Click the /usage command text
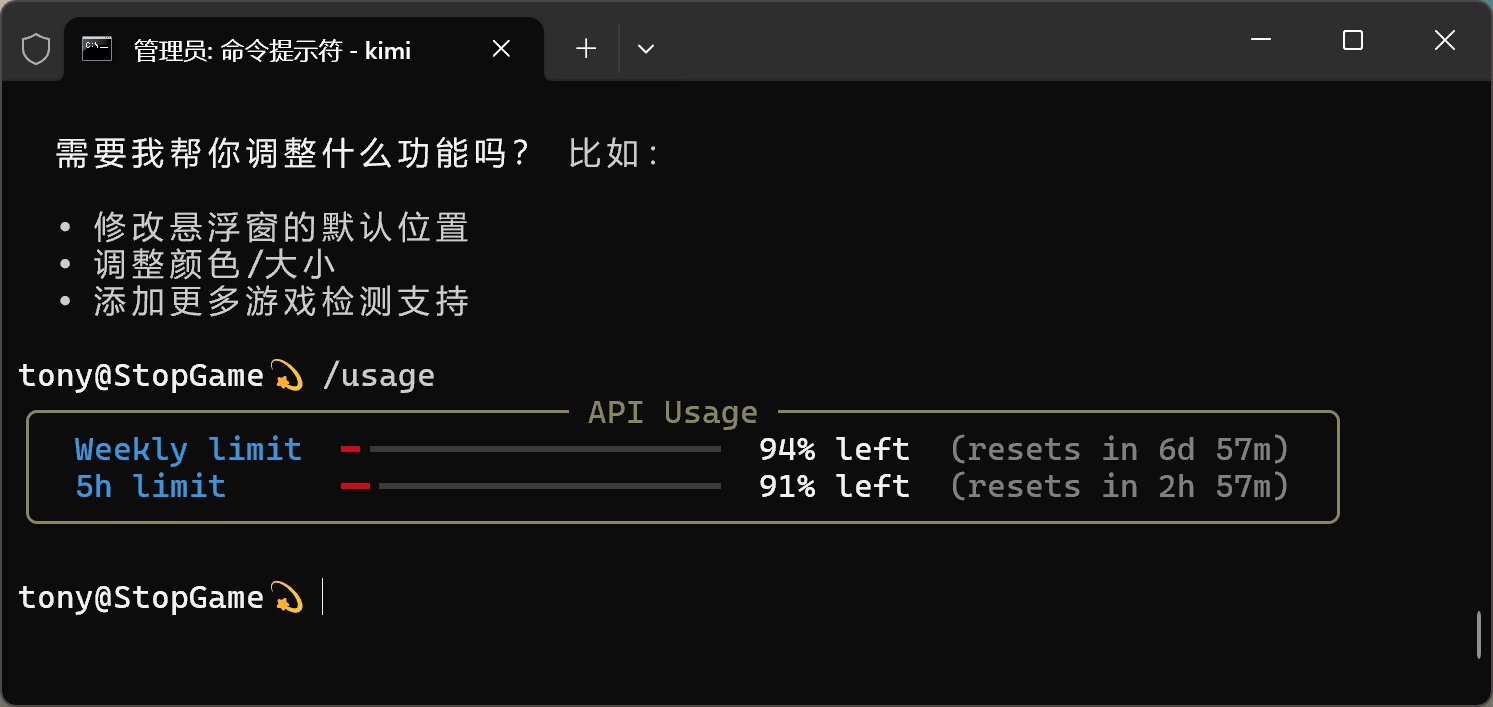This screenshot has width=1493, height=707. pyautogui.click(x=379, y=377)
